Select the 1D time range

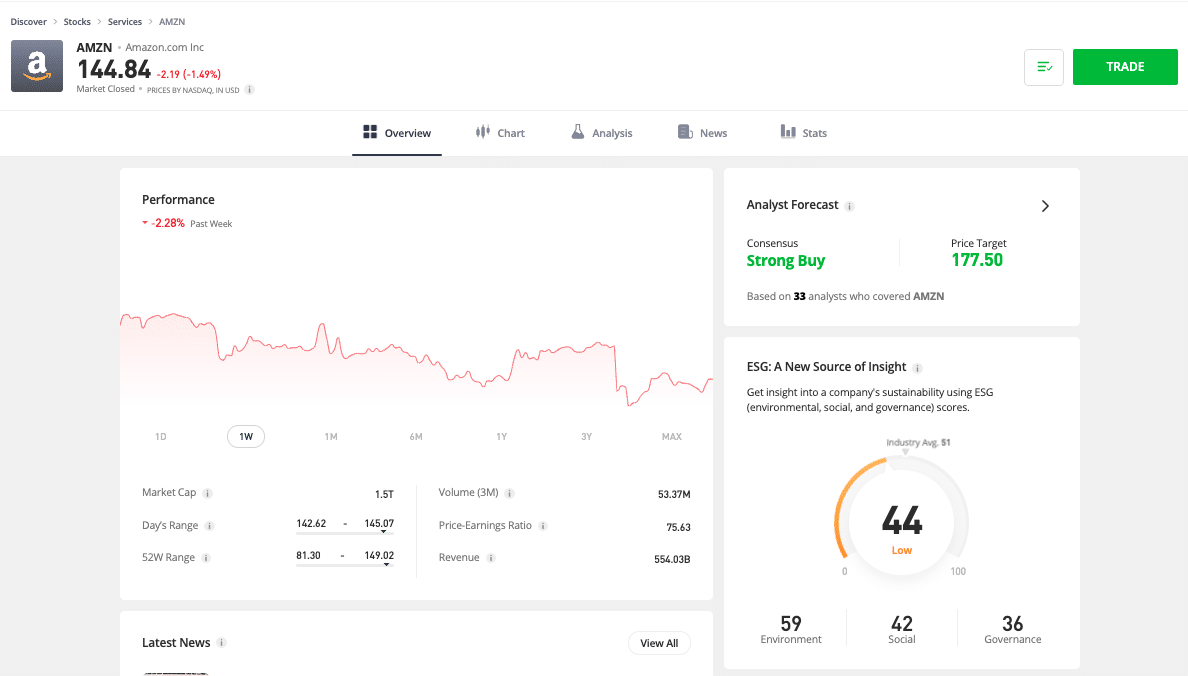(x=161, y=437)
